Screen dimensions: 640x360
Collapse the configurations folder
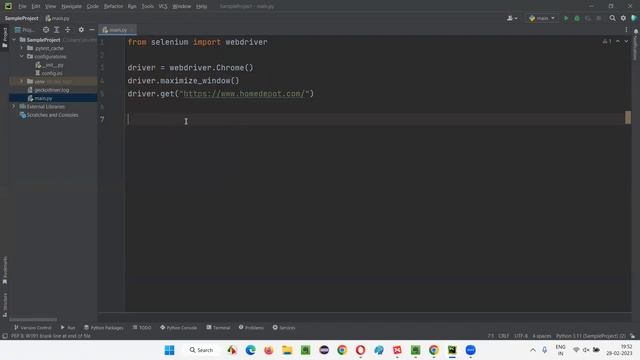pyautogui.click(x=22, y=56)
